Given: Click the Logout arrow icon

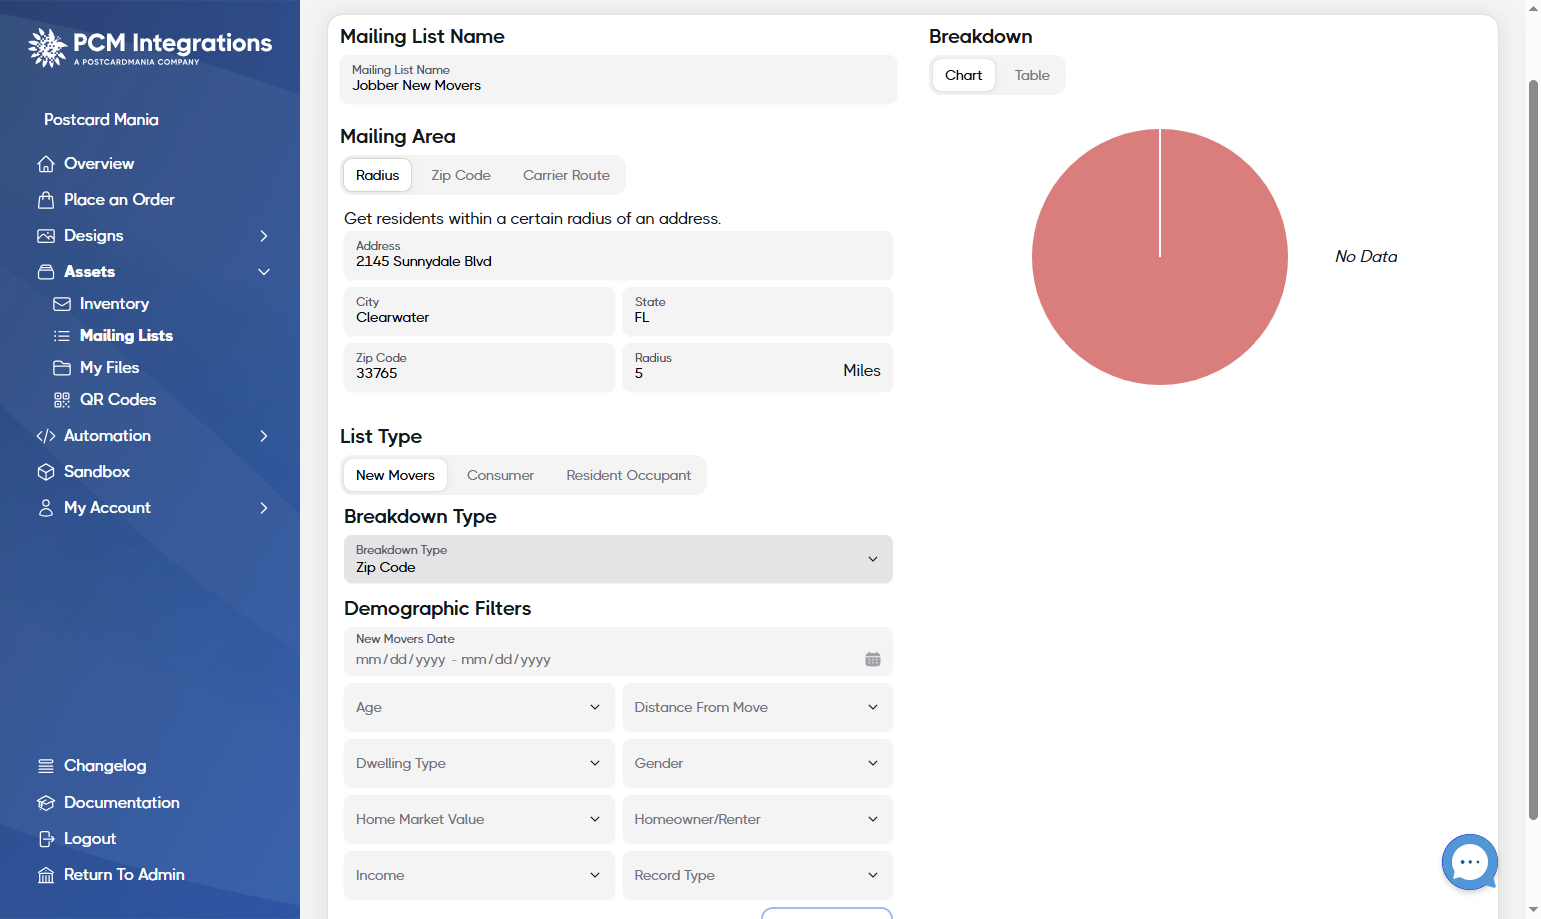Looking at the screenshot, I should [46, 839].
